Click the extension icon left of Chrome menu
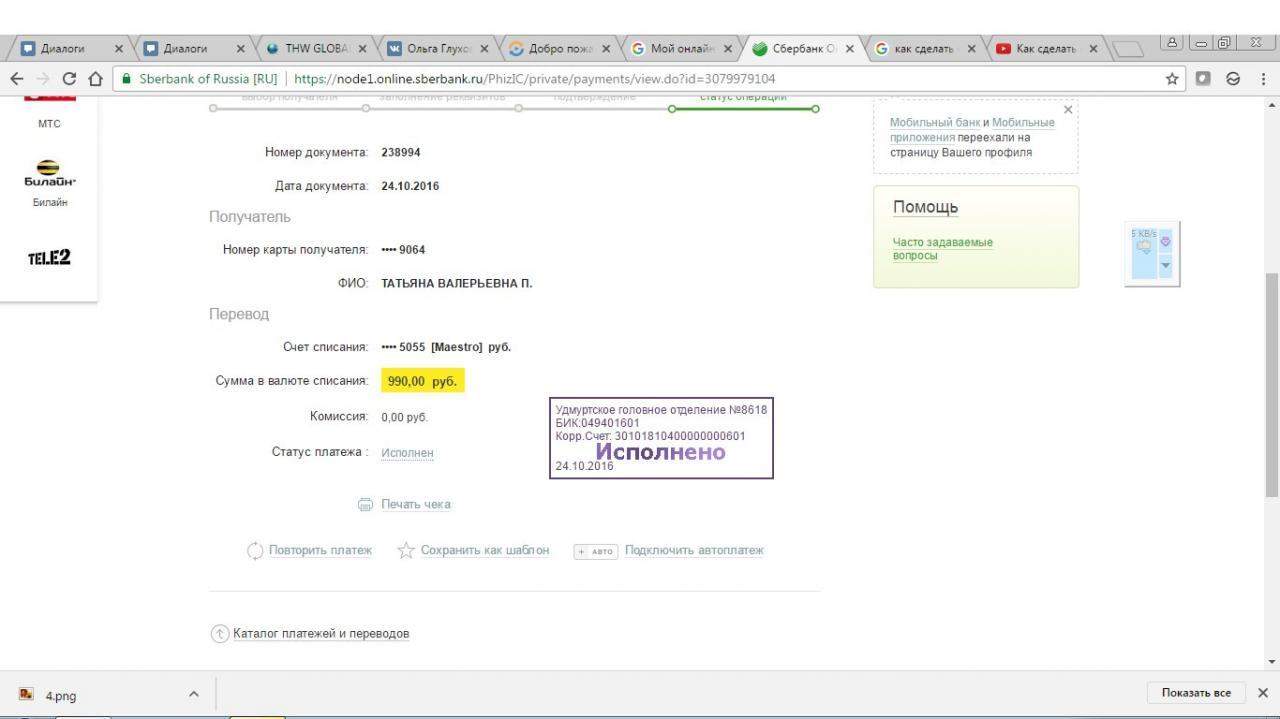The width and height of the screenshot is (1280, 719). [1233, 79]
